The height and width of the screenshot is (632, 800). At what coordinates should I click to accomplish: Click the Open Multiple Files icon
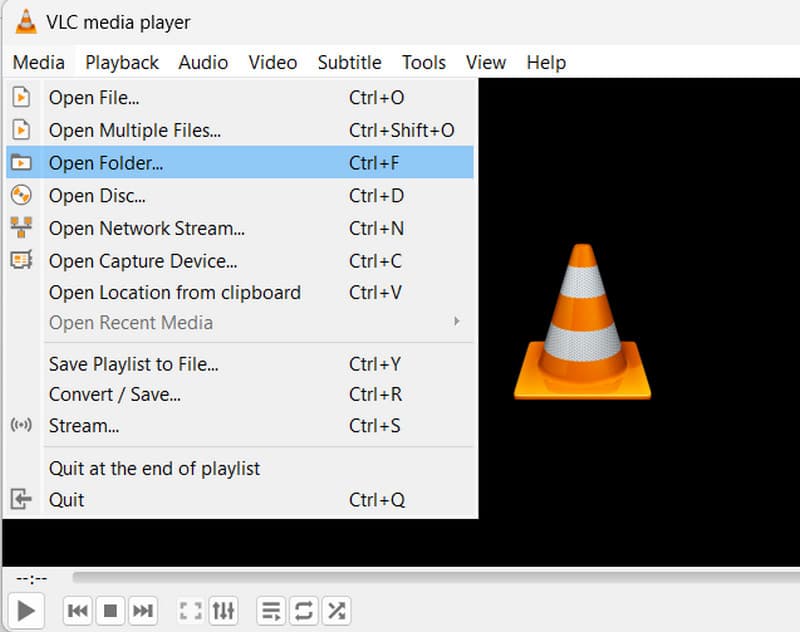coord(21,130)
